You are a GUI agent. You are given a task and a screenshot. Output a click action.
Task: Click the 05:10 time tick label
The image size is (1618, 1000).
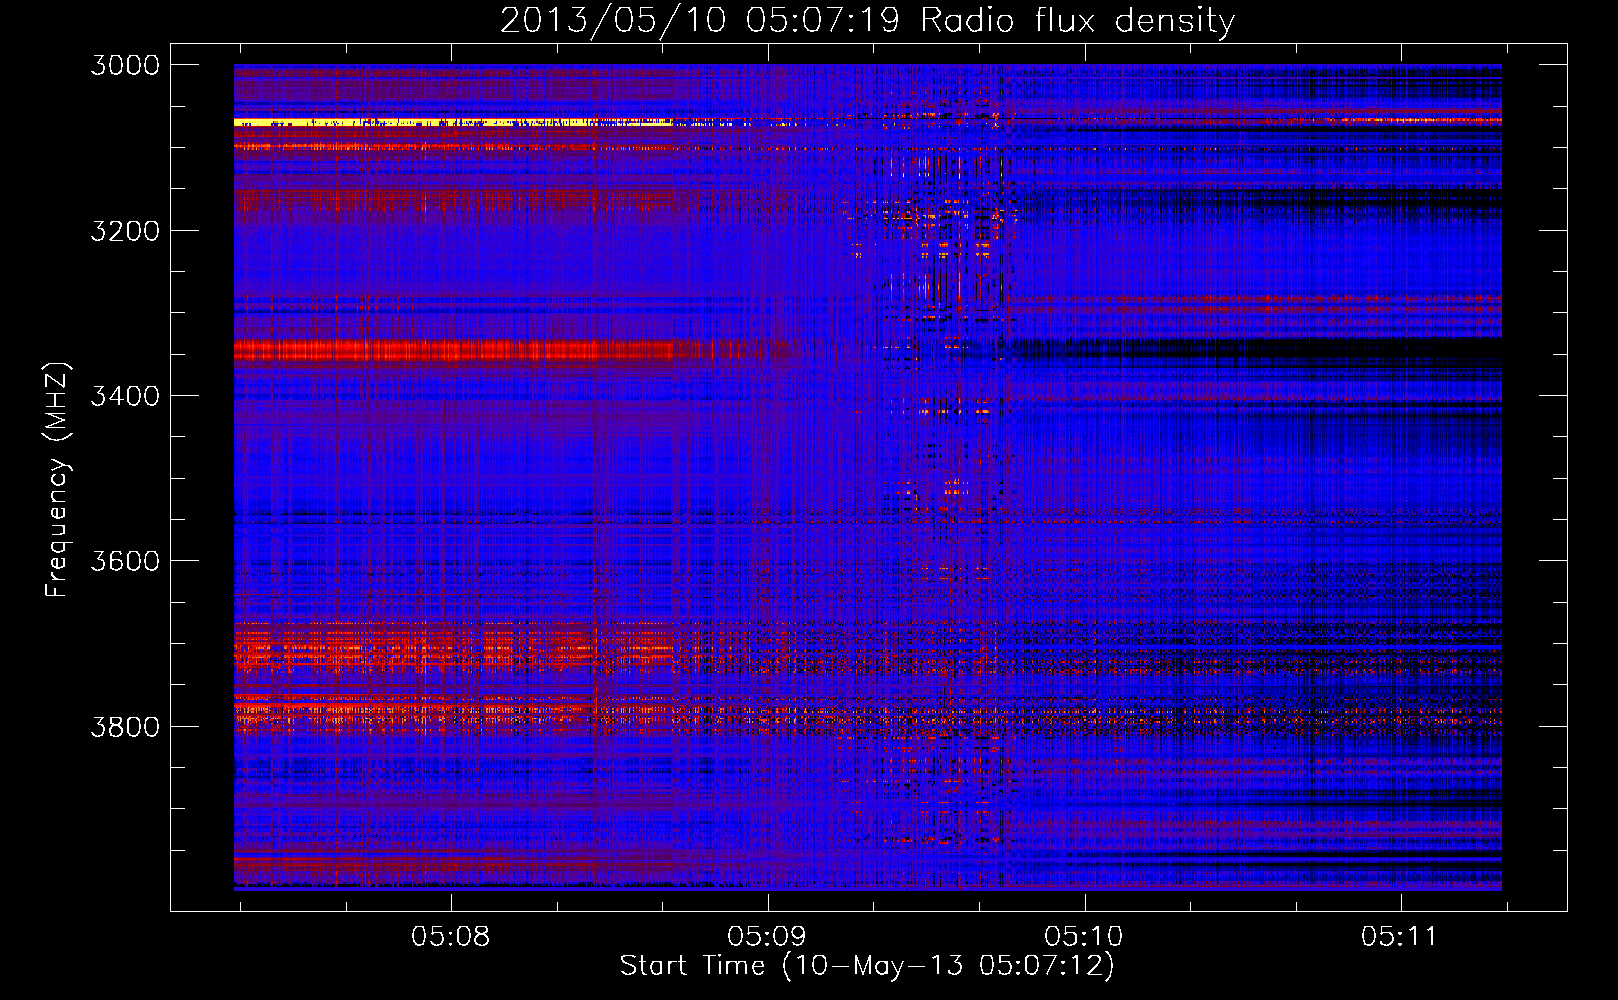click(x=1084, y=937)
